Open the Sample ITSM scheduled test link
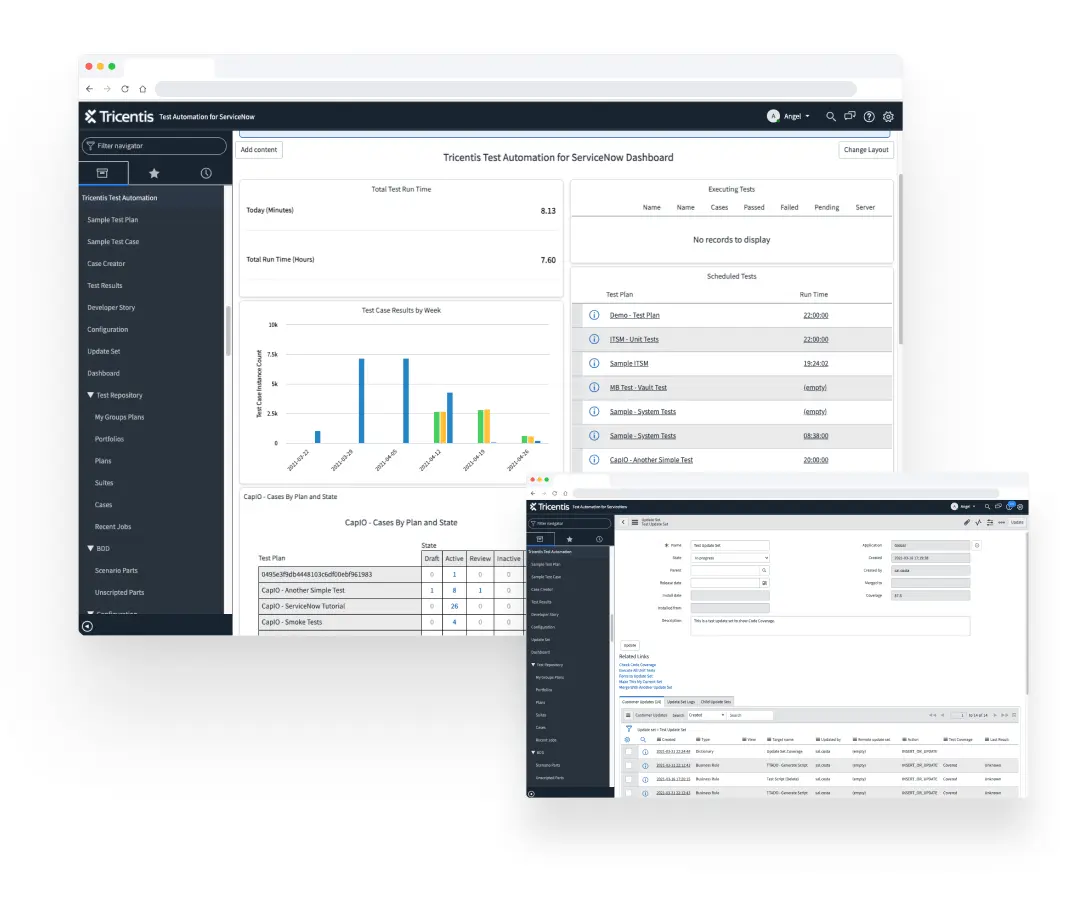Screen dimensions: 1080x900 629,364
